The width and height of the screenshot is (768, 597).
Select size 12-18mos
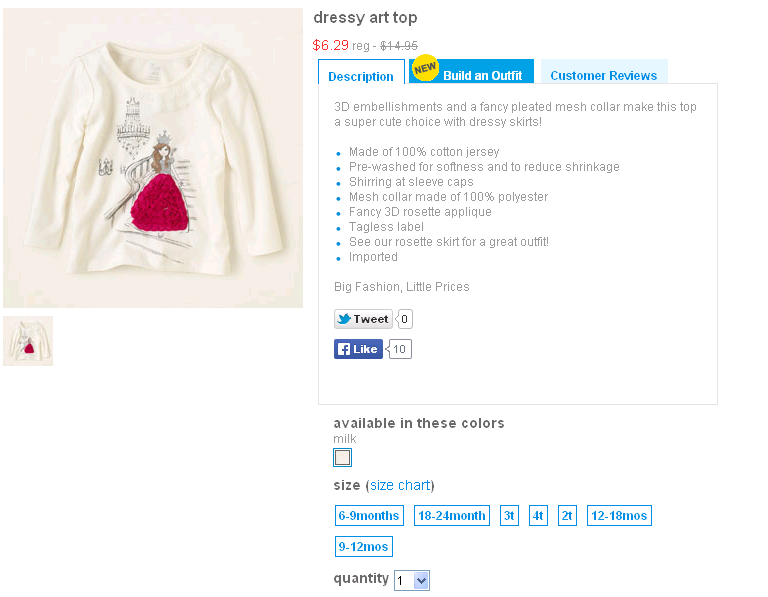click(x=619, y=516)
